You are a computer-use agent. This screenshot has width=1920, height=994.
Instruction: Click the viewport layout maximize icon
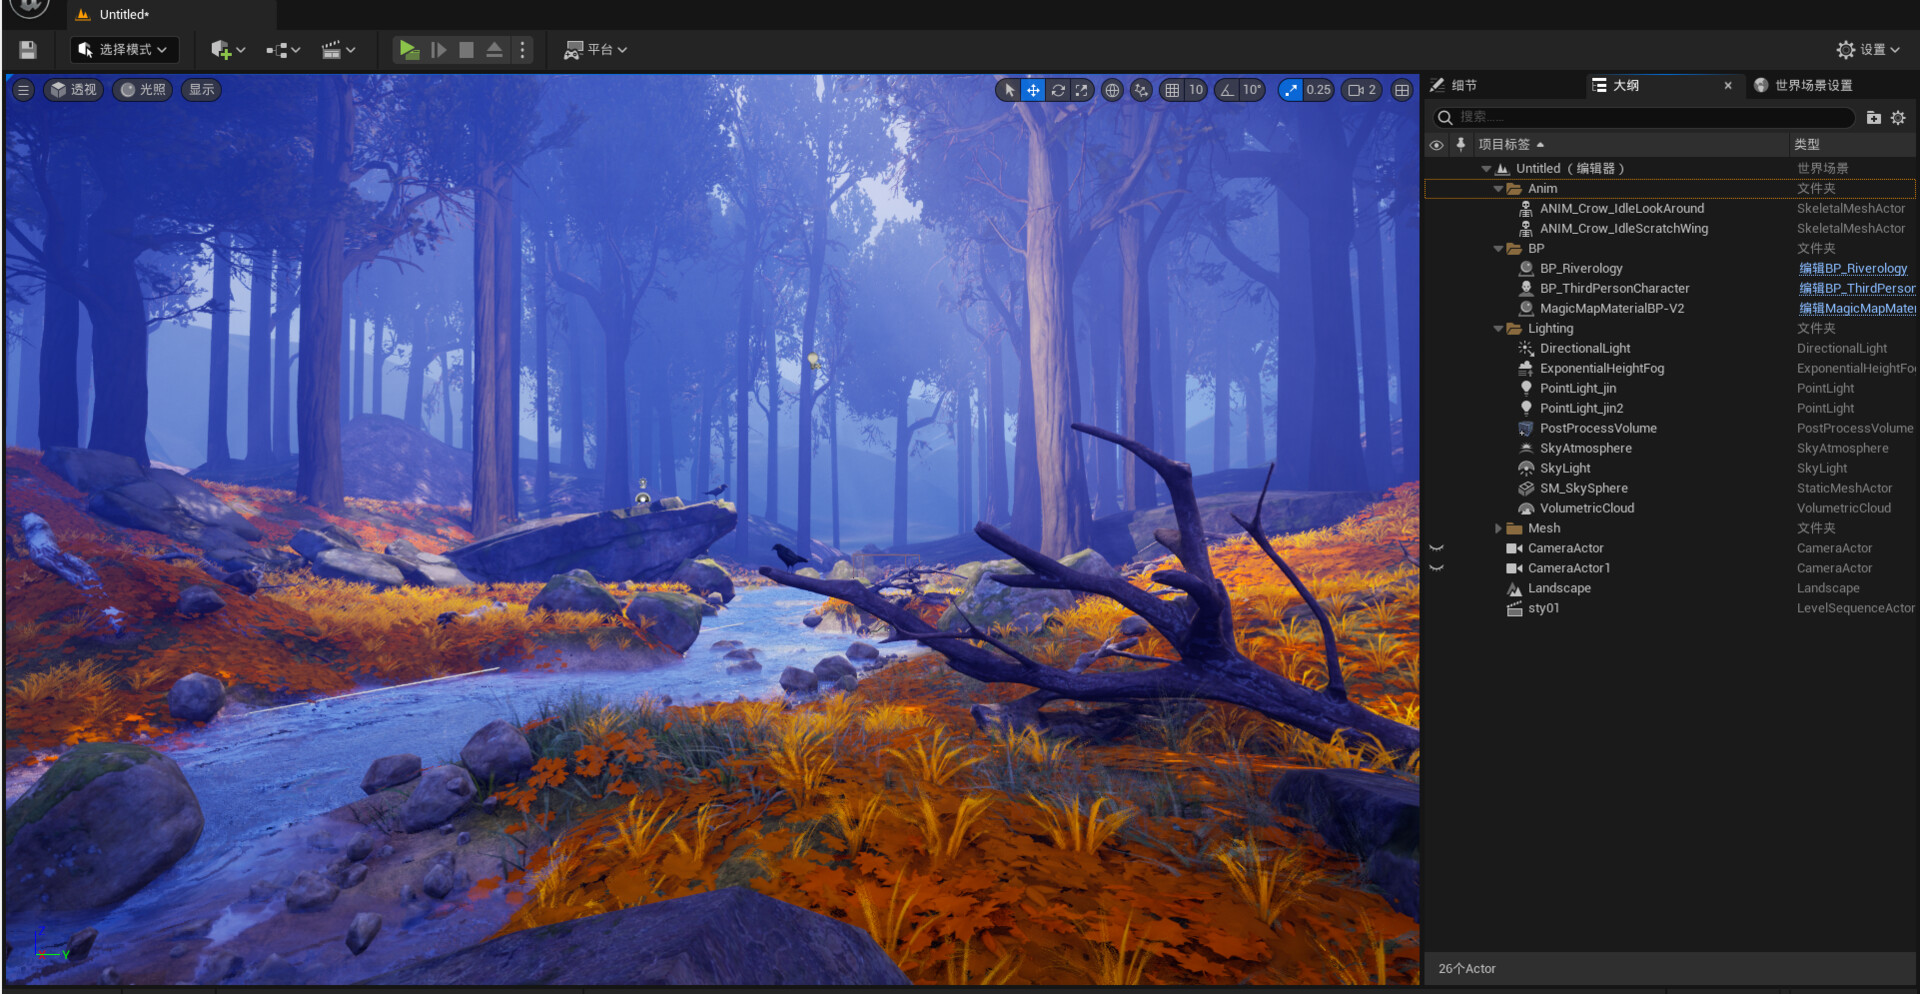pos(1401,90)
